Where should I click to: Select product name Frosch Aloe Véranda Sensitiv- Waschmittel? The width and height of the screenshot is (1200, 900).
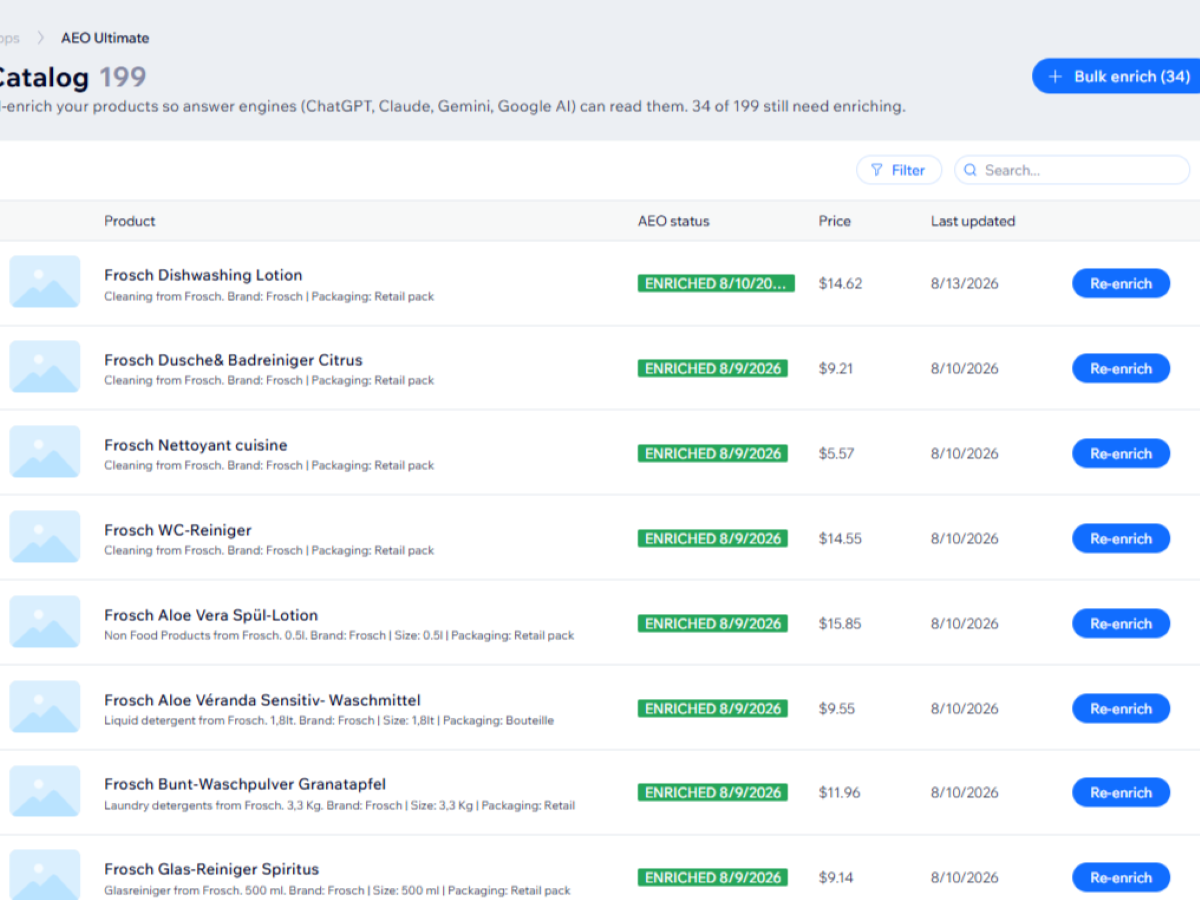pos(262,700)
